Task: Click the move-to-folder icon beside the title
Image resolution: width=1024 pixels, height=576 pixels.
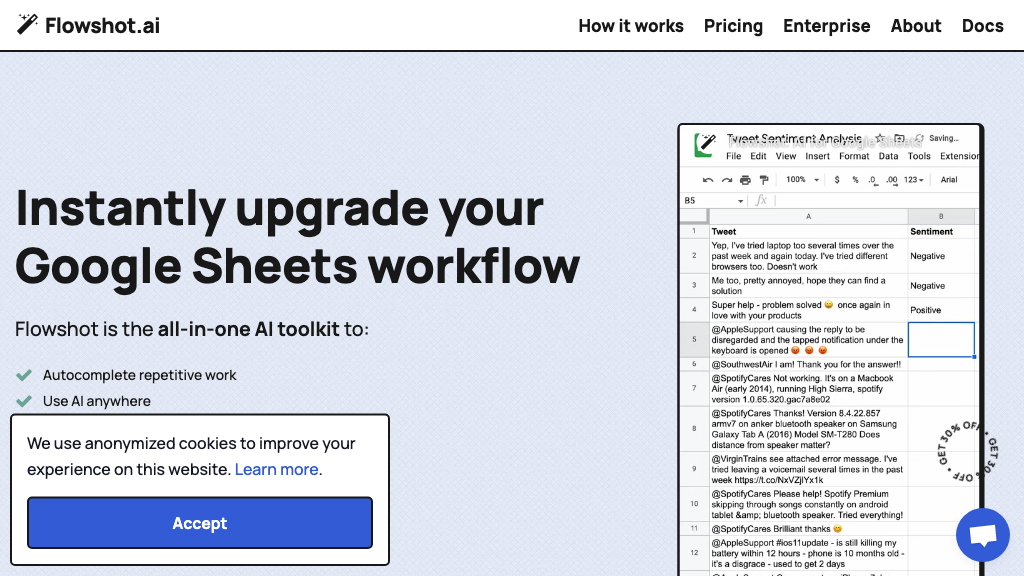Action: coord(899,139)
